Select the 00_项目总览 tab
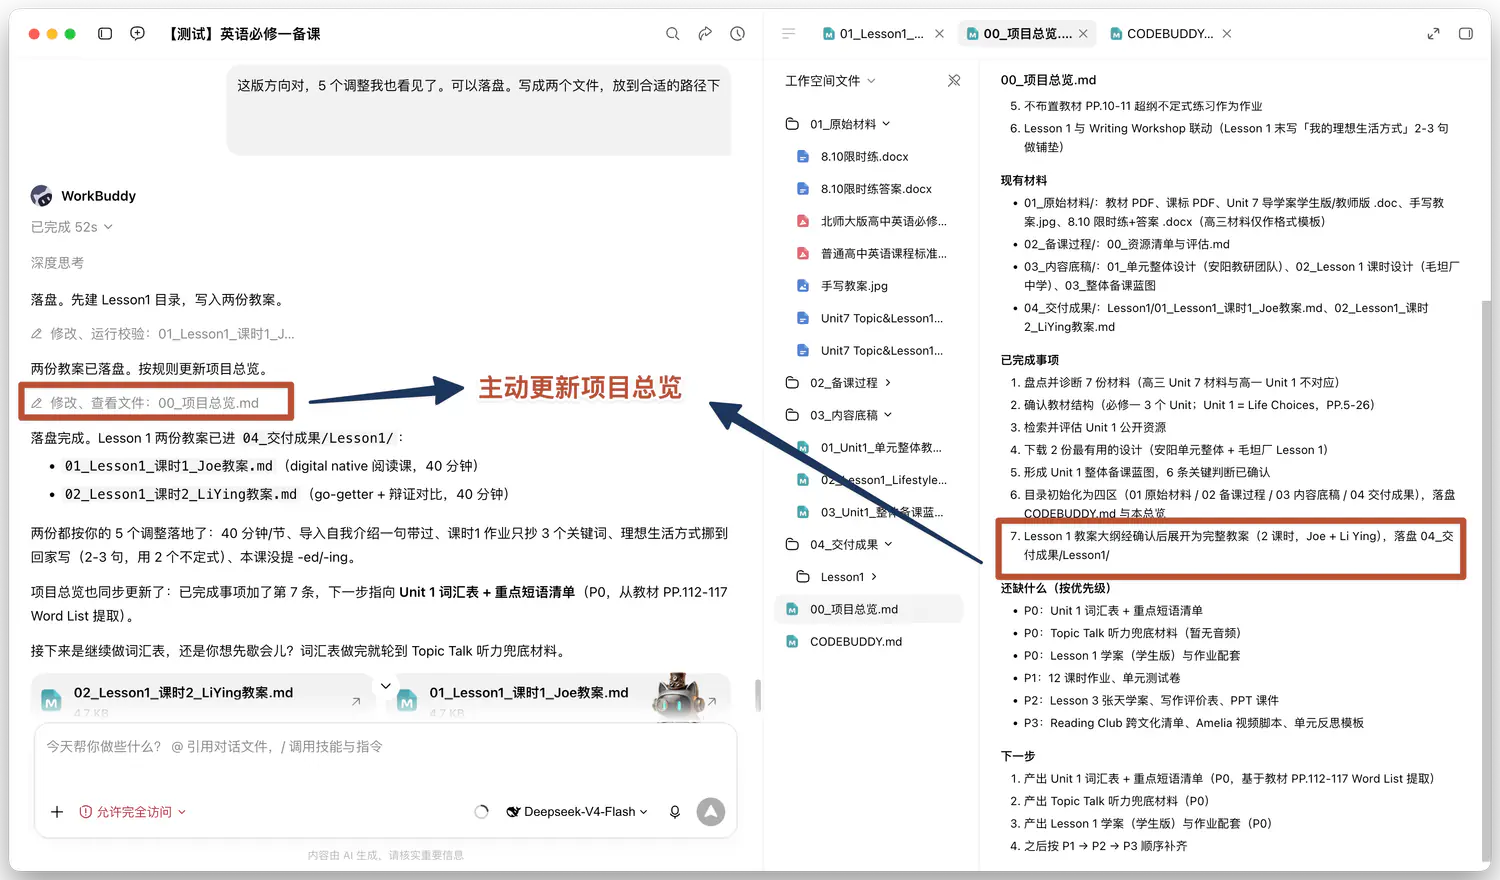 (x=1027, y=34)
